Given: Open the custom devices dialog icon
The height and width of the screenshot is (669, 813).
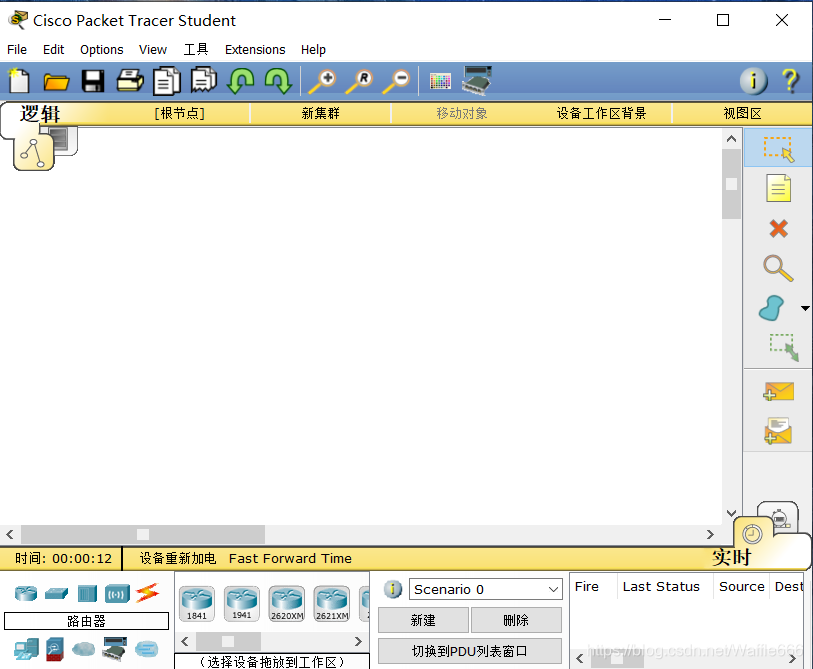Looking at the screenshot, I should click(476, 80).
